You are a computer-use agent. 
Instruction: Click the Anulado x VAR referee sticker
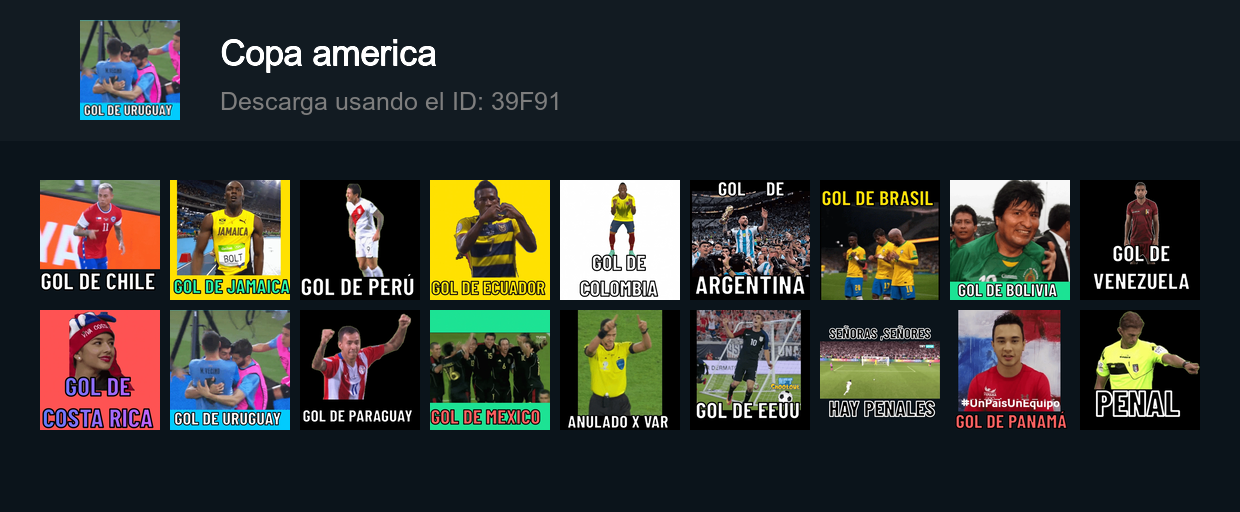click(x=620, y=370)
